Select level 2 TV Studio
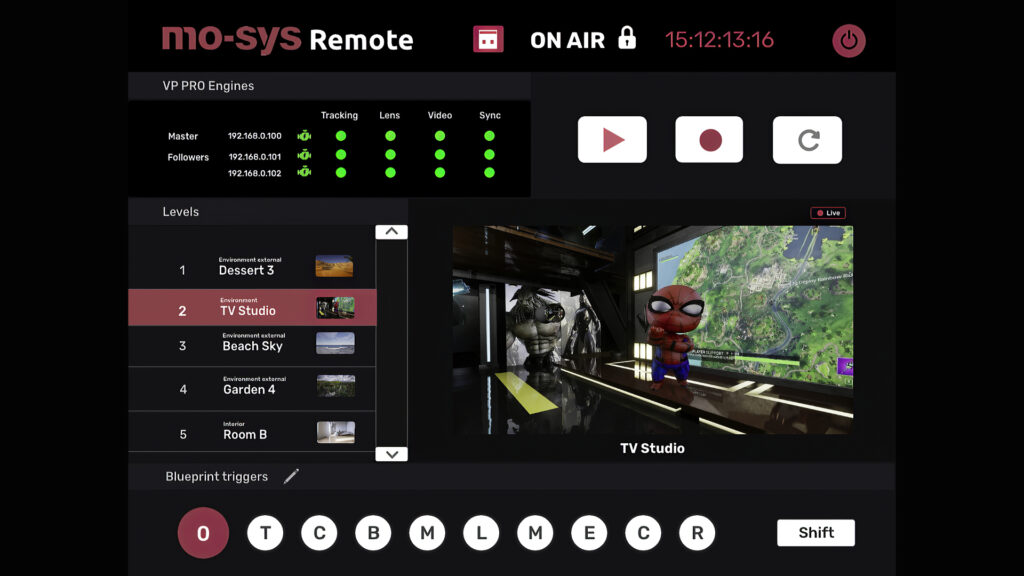Viewport: 1024px width, 576px height. (x=252, y=307)
